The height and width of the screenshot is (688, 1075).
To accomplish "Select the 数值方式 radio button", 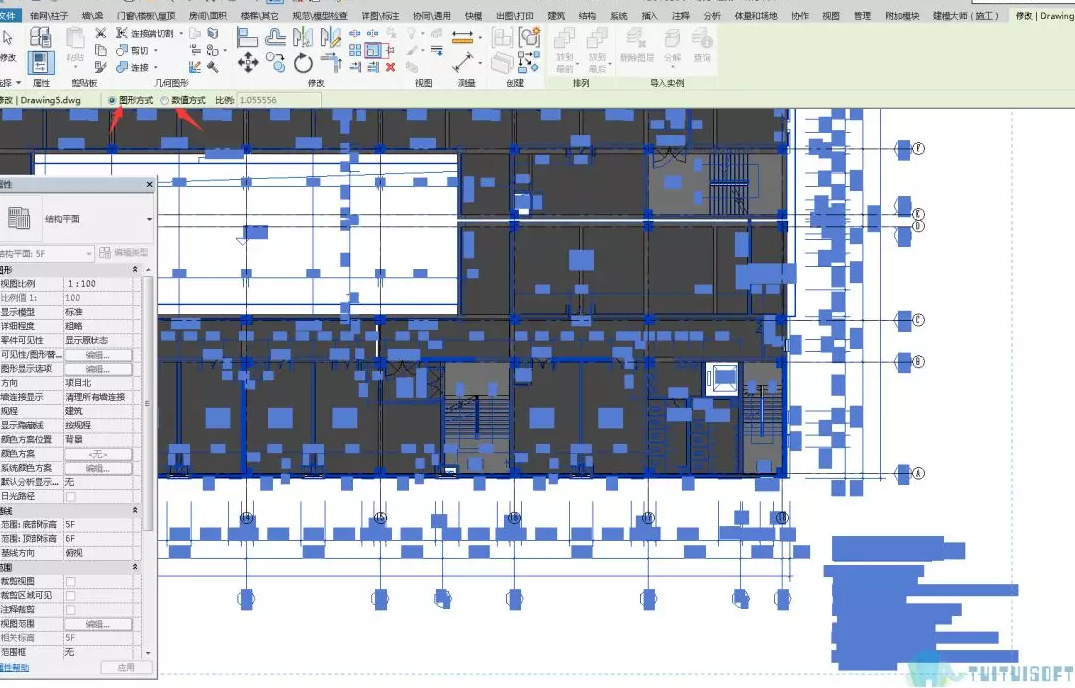I will tap(165, 100).
